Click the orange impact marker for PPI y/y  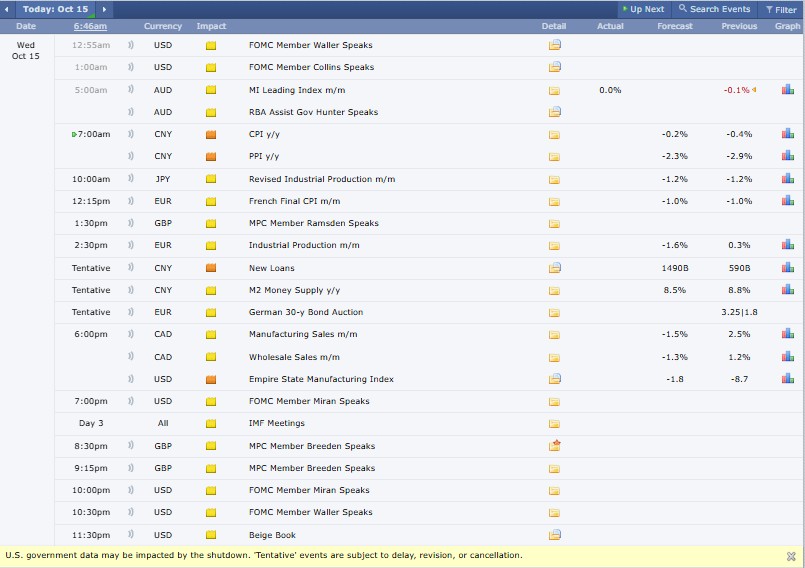click(210, 157)
